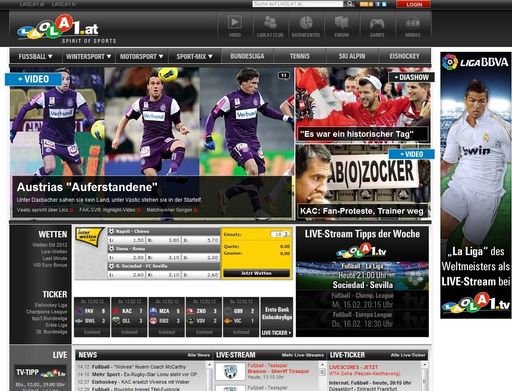Open story "Es war ein historischer Tag"

357,134
